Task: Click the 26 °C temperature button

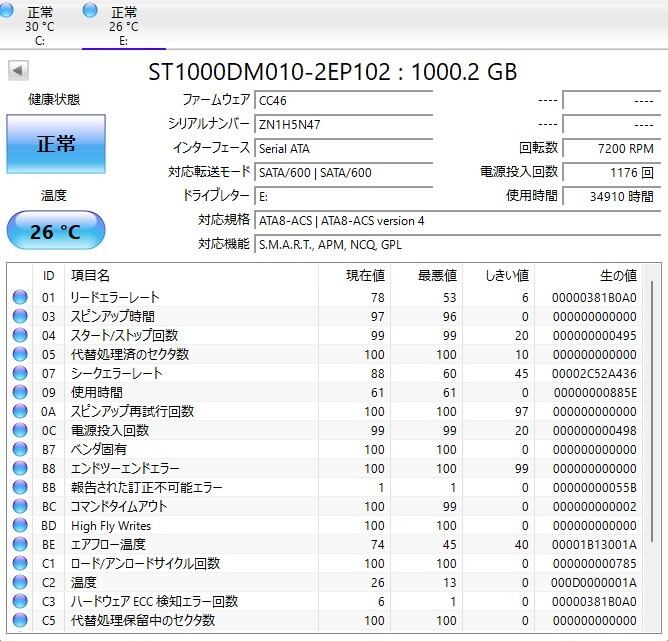Action: 56,232
